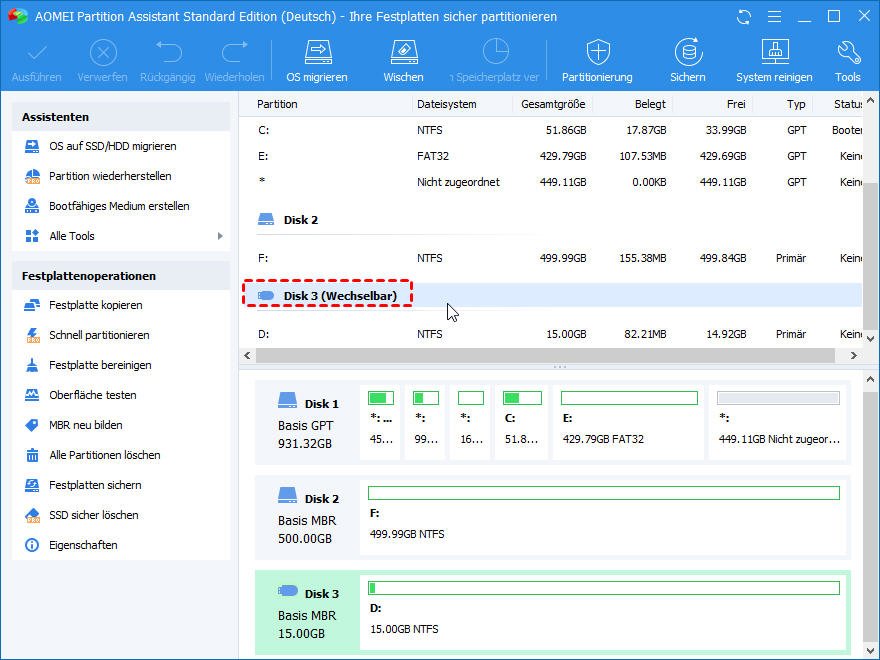Image resolution: width=880 pixels, height=660 pixels.
Task: Select C: partition block in Disk 1 map
Action: tap(522, 422)
